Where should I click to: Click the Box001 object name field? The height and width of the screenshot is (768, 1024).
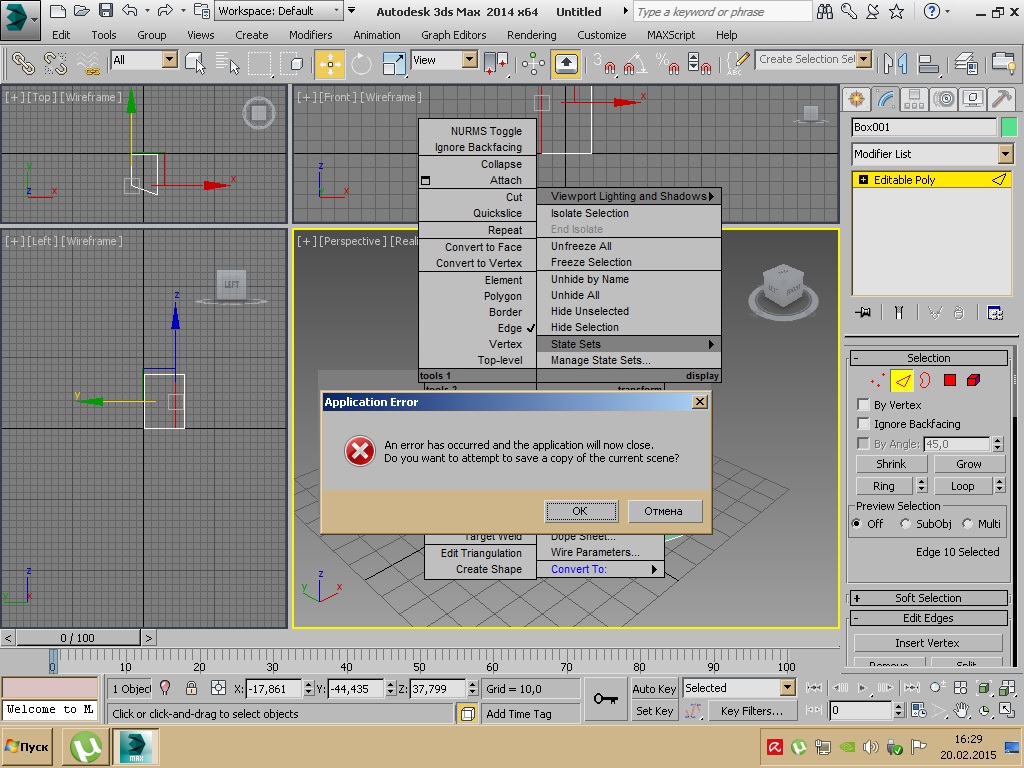tap(923, 127)
